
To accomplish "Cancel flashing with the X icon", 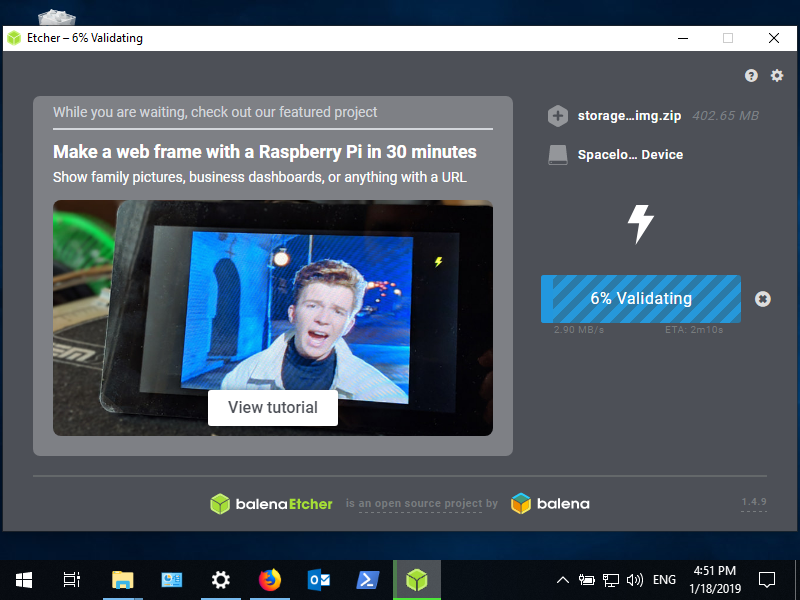I will click(x=762, y=299).
